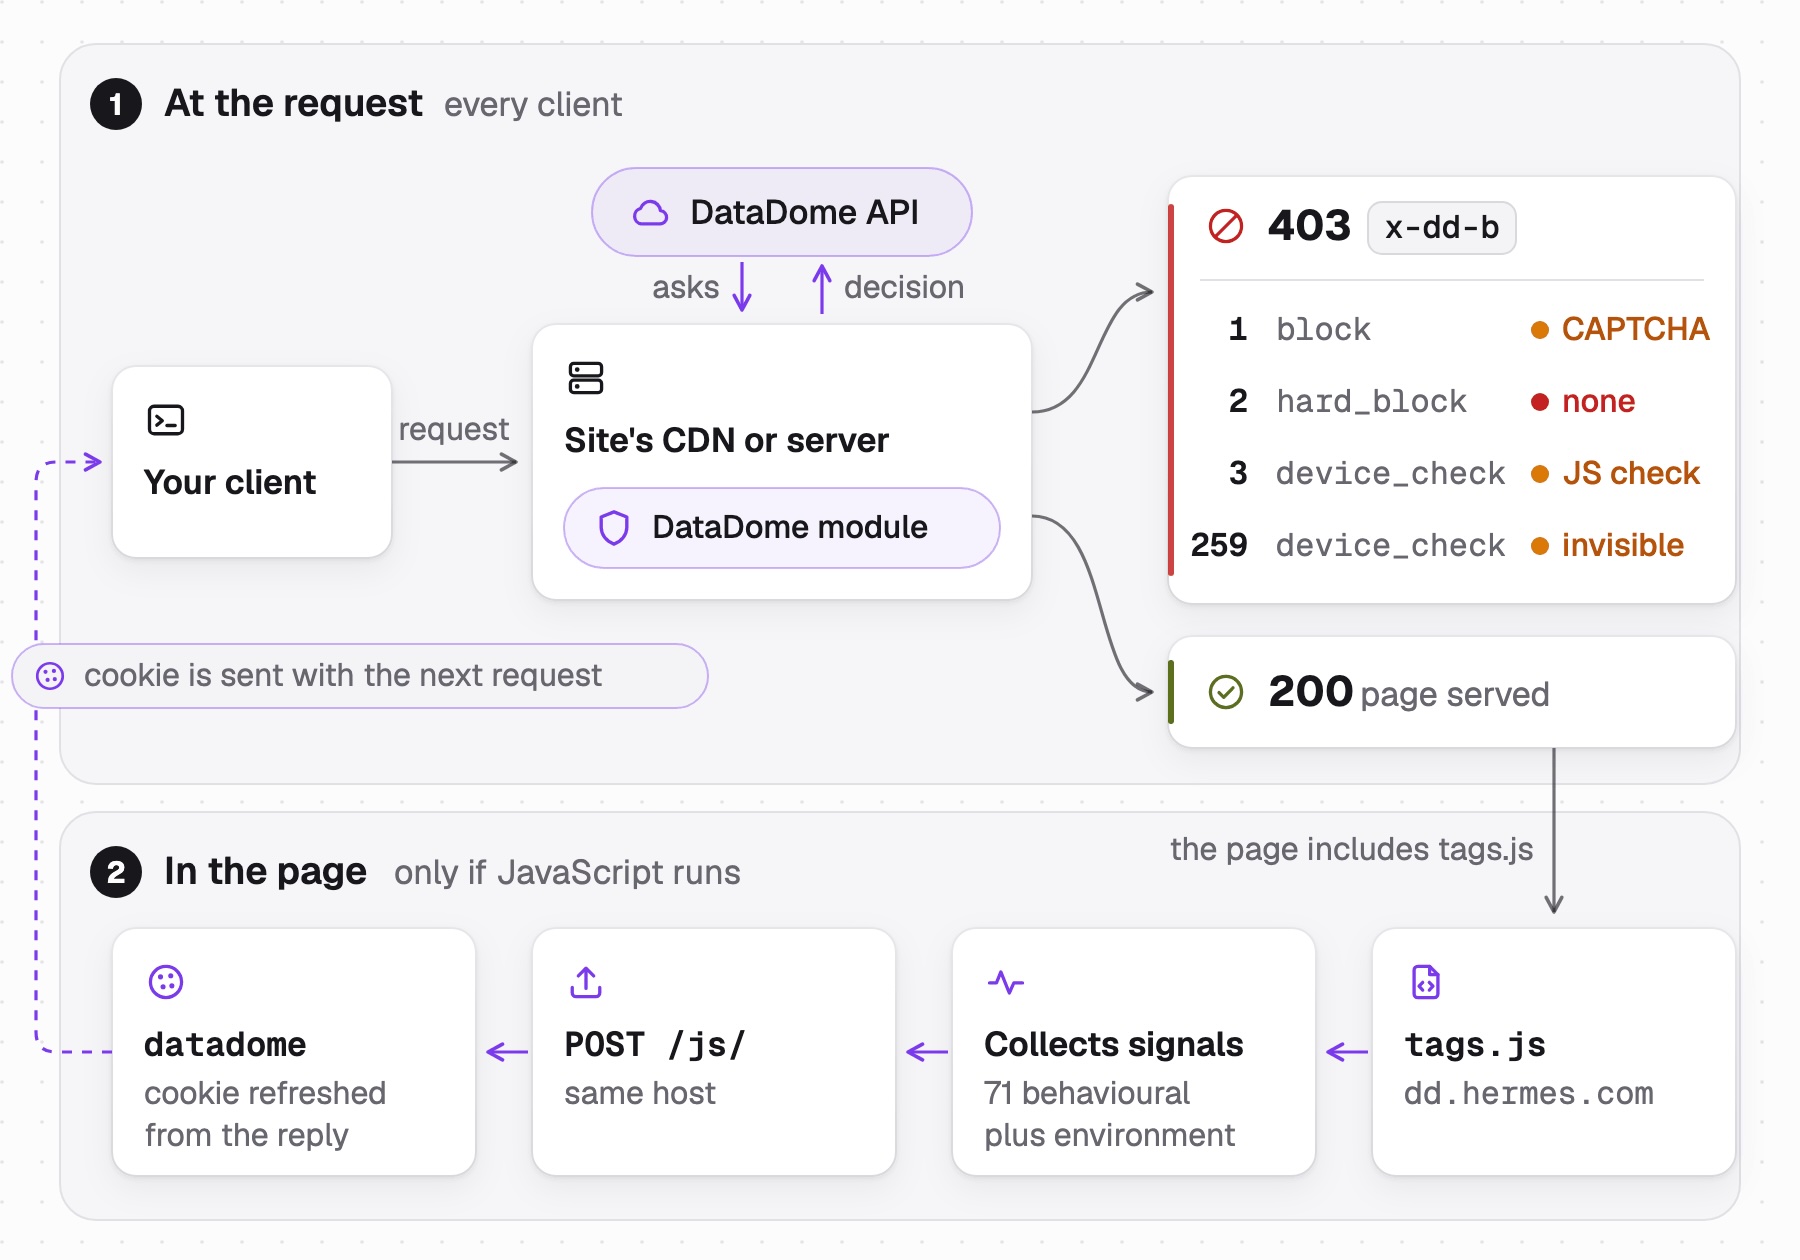Click the orange dot beside CAPTCHA
Screen dimensions: 1800x1260
tap(1540, 330)
